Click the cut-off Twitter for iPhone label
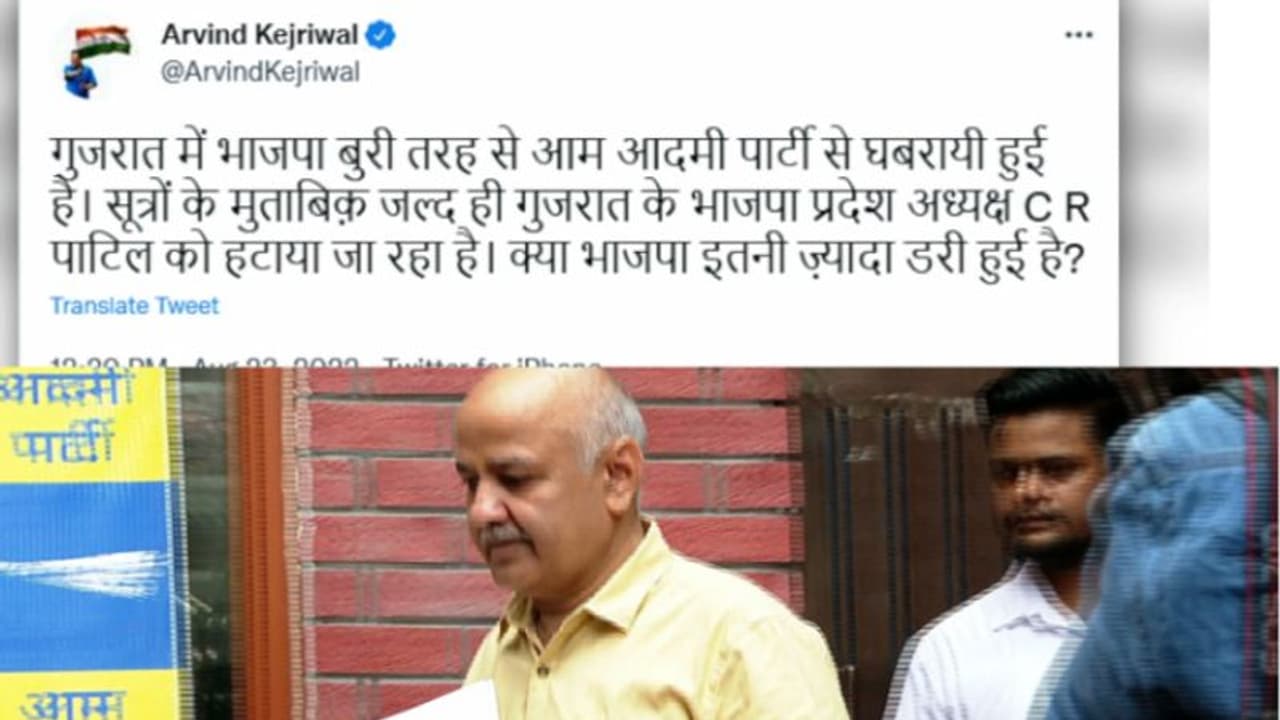This screenshot has width=1280, height=720. click(492, 362)
